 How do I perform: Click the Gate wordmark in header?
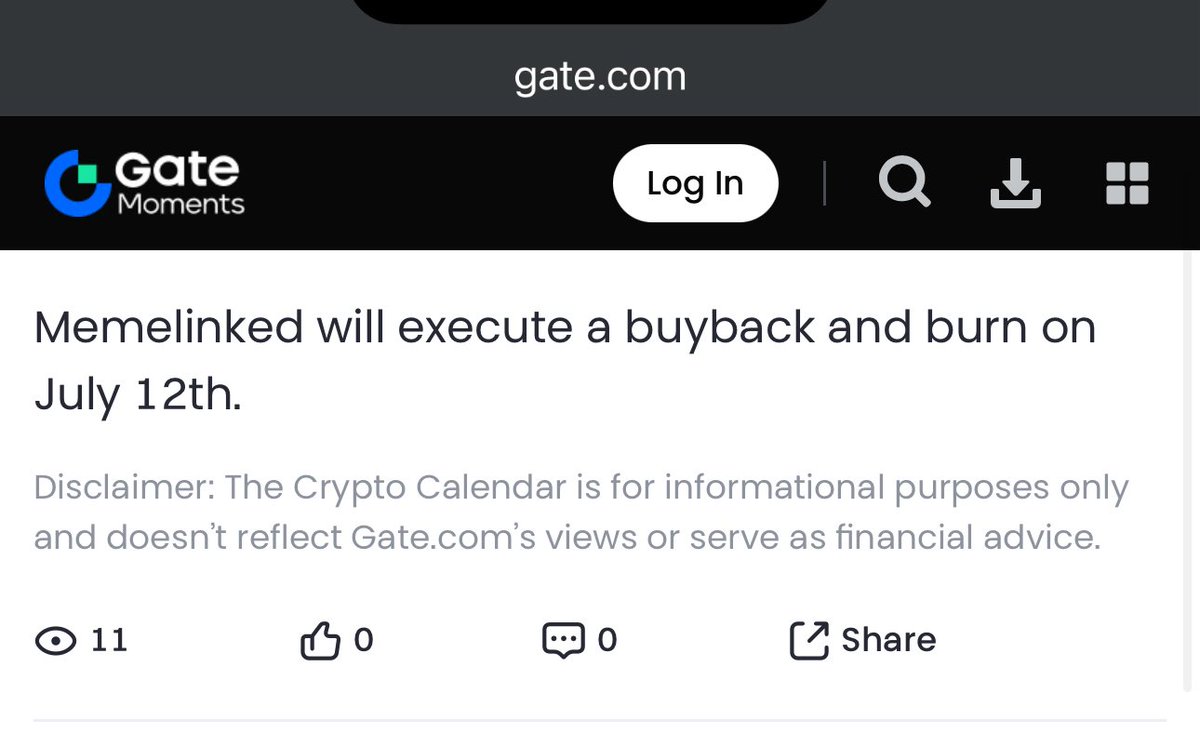[x=177, y=169]
